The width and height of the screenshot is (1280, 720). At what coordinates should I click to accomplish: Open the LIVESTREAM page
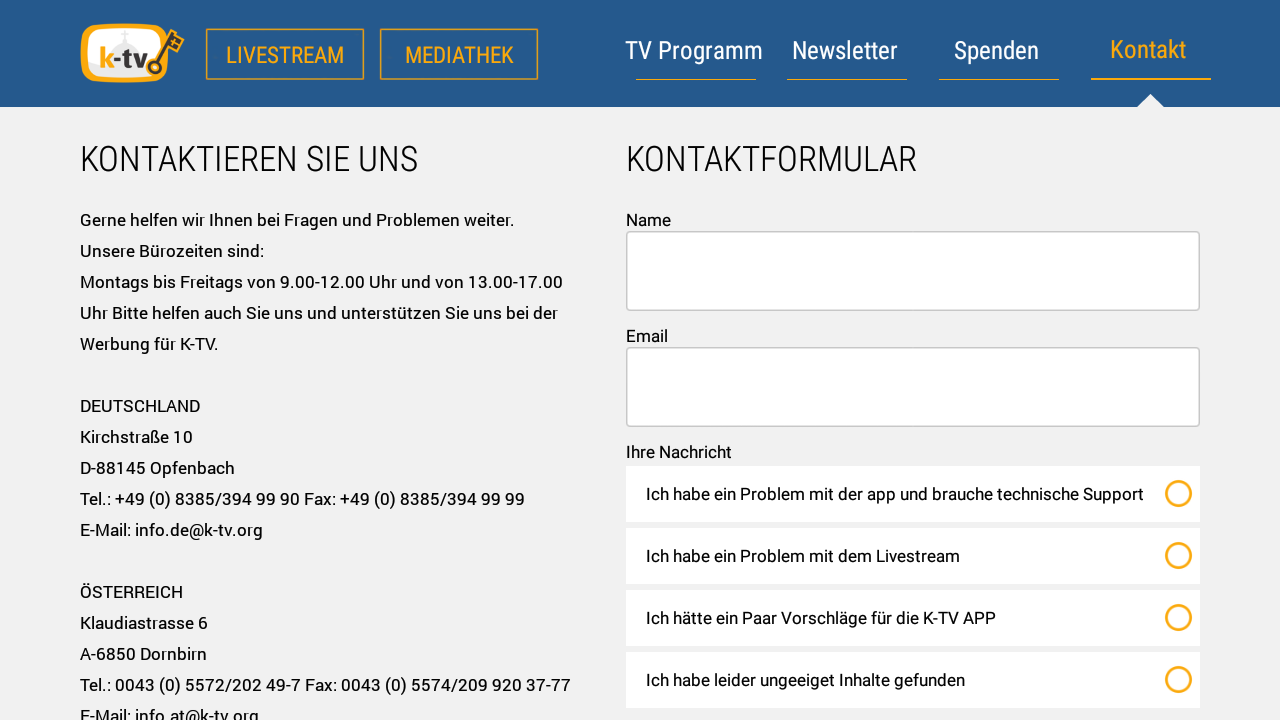284,54
